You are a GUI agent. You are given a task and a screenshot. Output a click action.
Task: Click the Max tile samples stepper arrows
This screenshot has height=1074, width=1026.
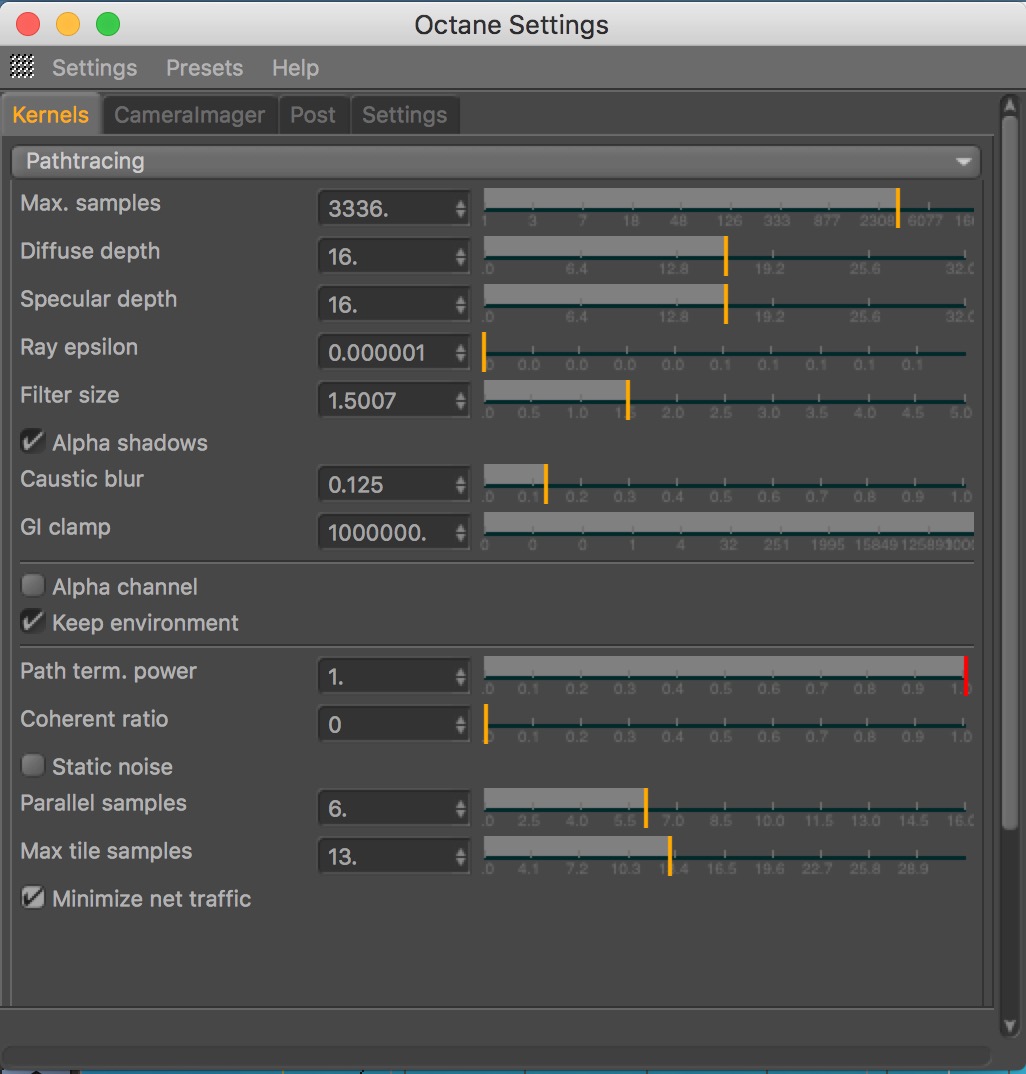[x=461, y=856]
